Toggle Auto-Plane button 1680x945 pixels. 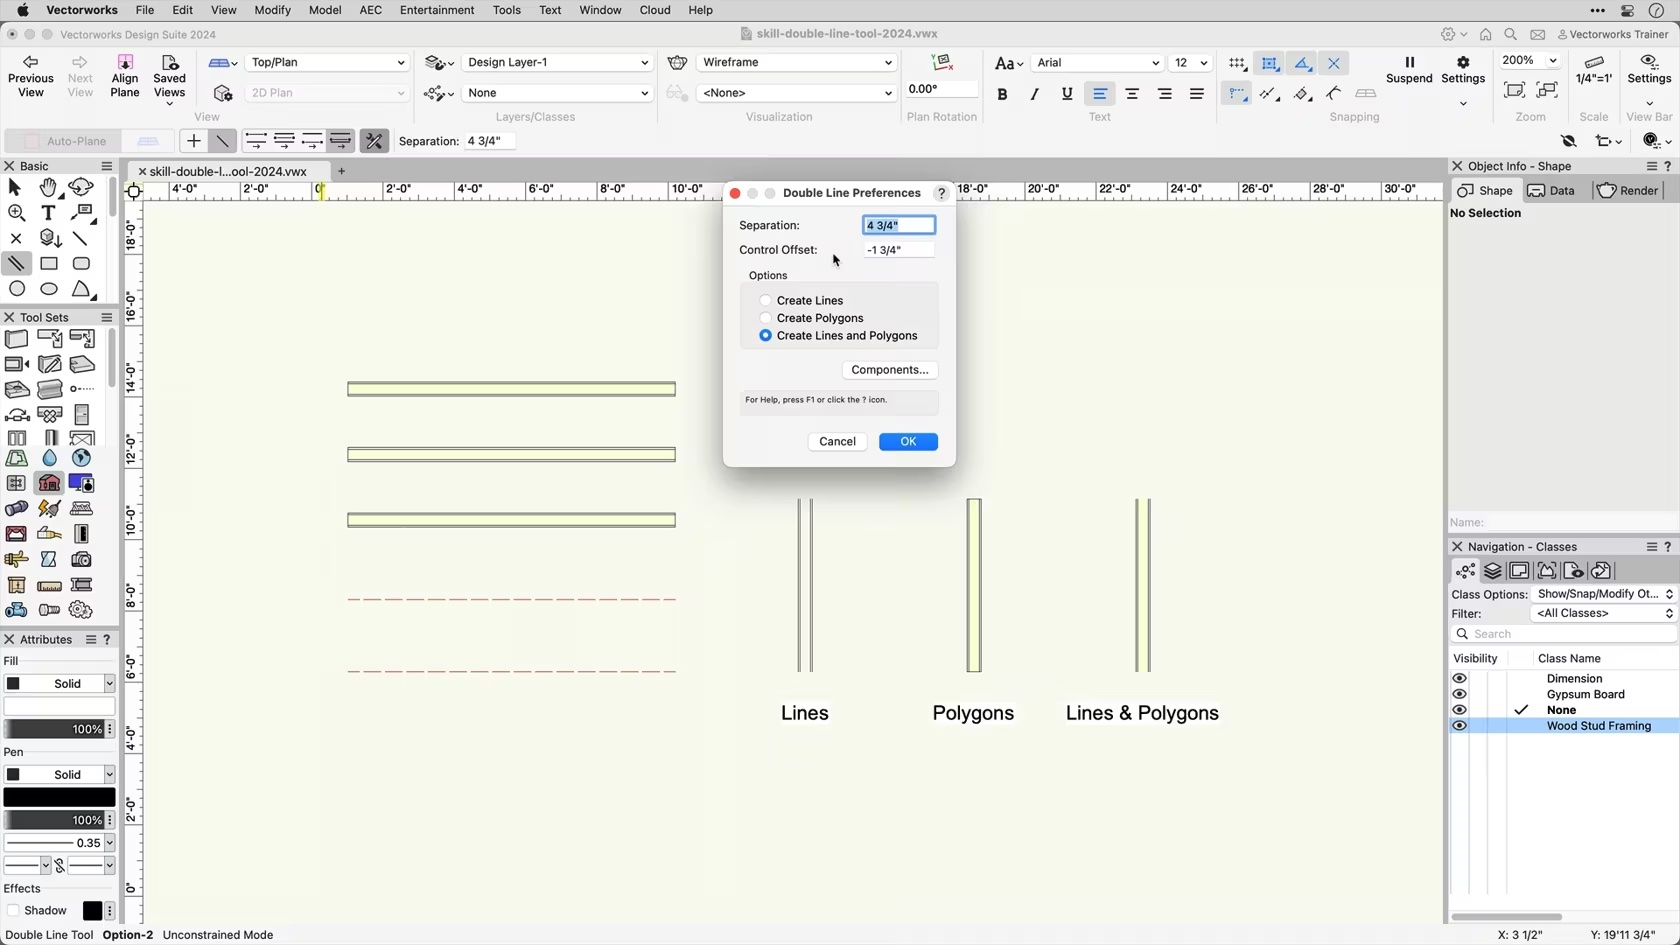click(x=65, y=141)
